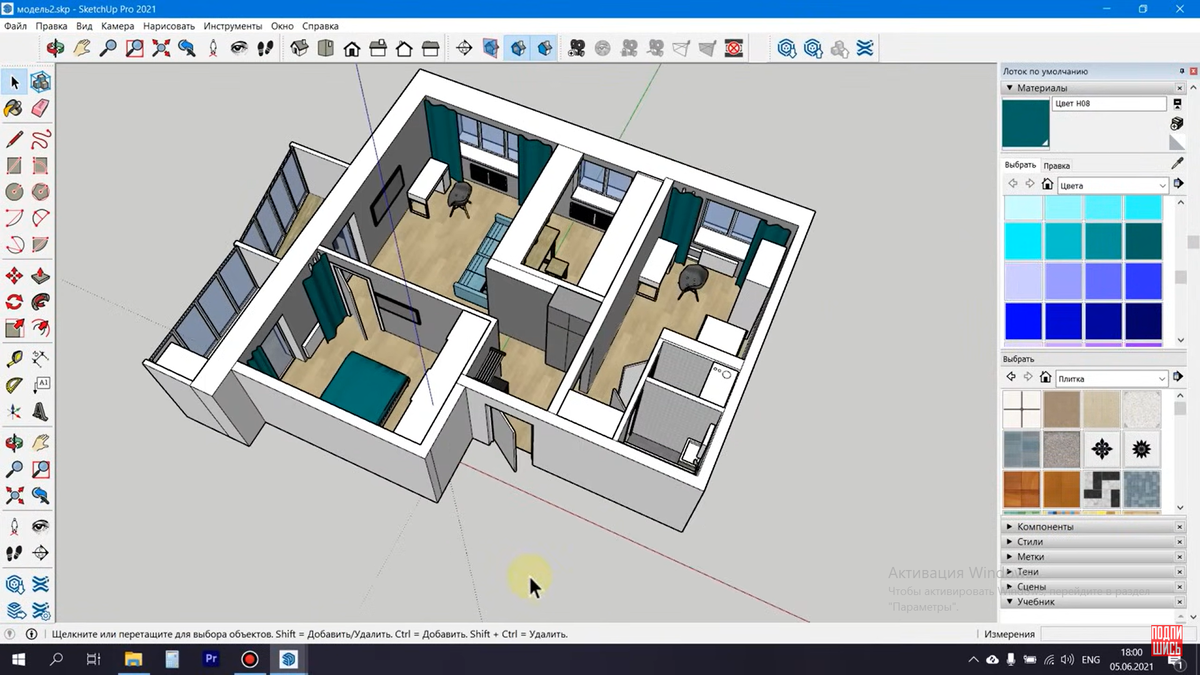
Task: Click the Pan hand tool in top toolbar
Action: tap(82, 47)
